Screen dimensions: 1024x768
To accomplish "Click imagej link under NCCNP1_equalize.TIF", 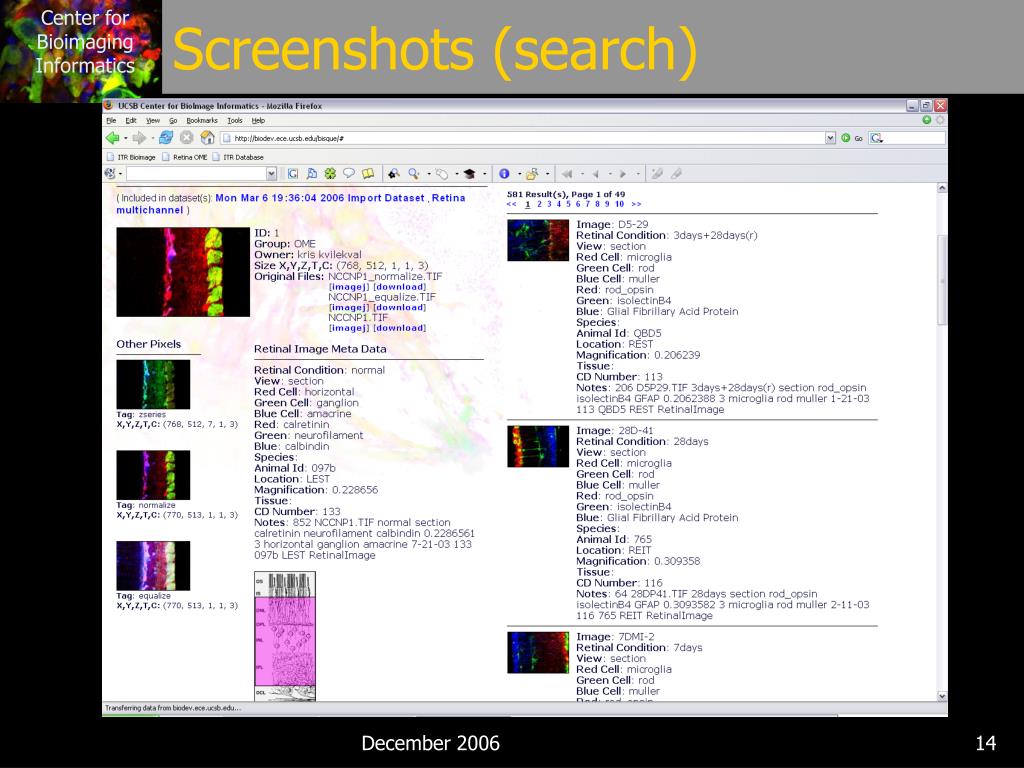I will pos(349,308).
